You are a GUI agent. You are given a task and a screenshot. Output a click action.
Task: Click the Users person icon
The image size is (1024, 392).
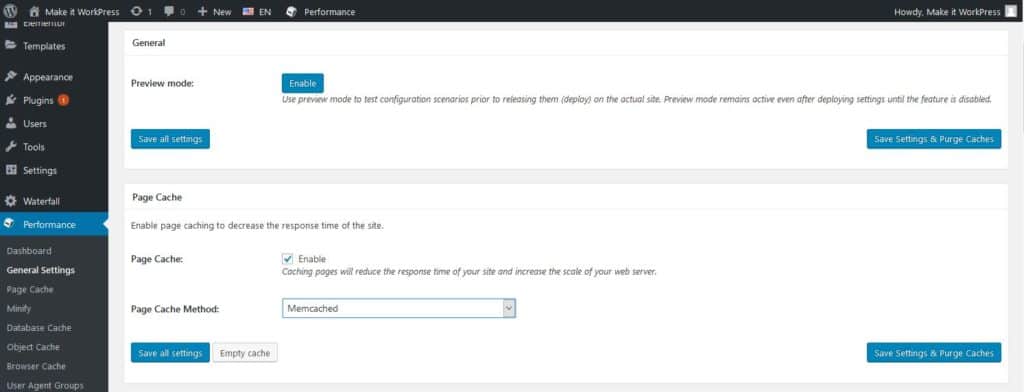click(x=10, y=123)
